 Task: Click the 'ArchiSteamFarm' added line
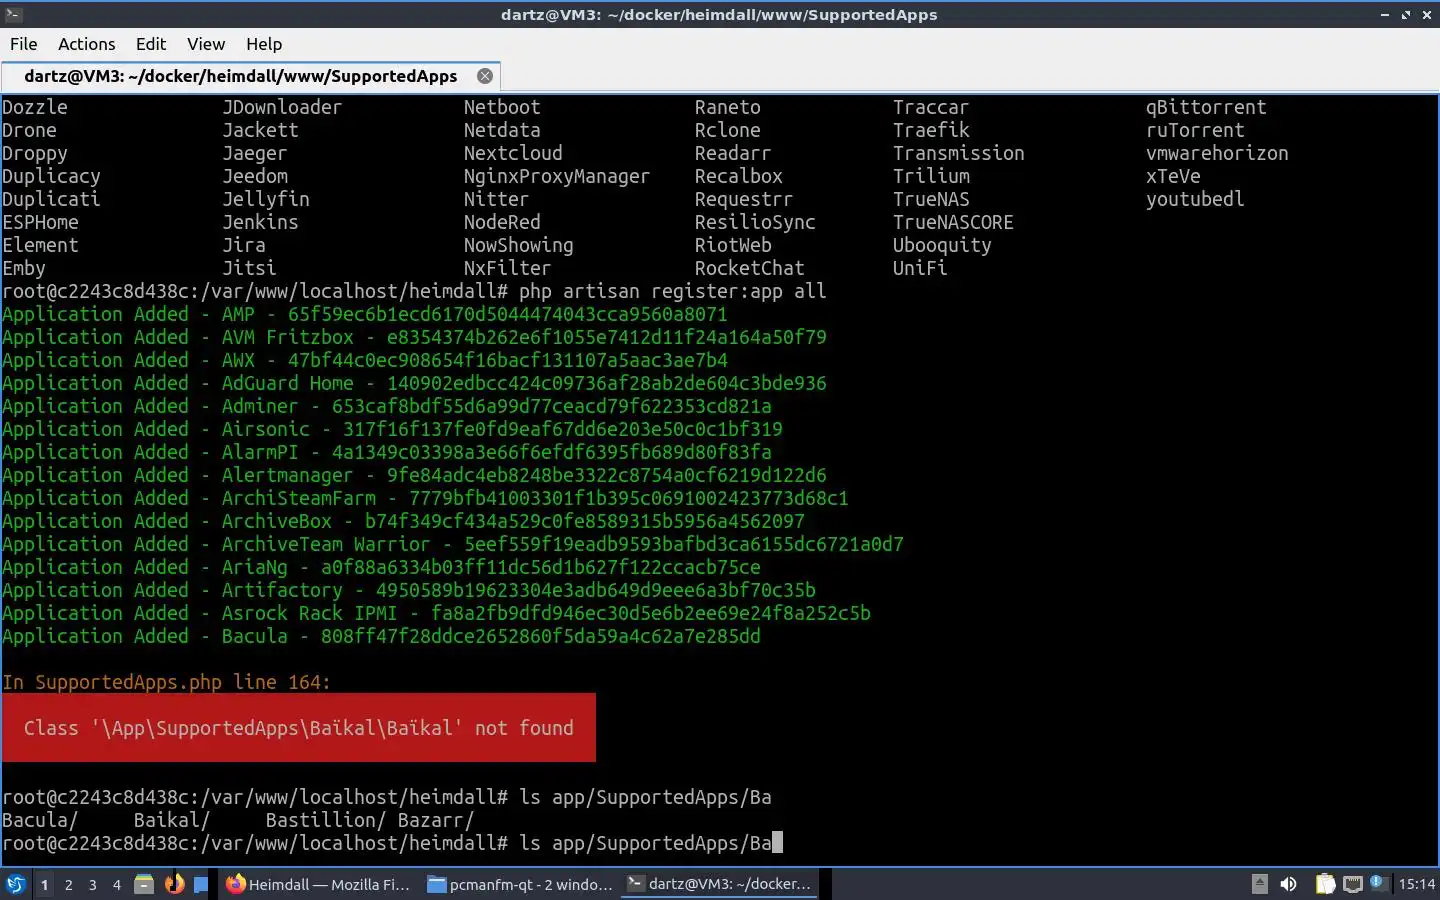425,498
